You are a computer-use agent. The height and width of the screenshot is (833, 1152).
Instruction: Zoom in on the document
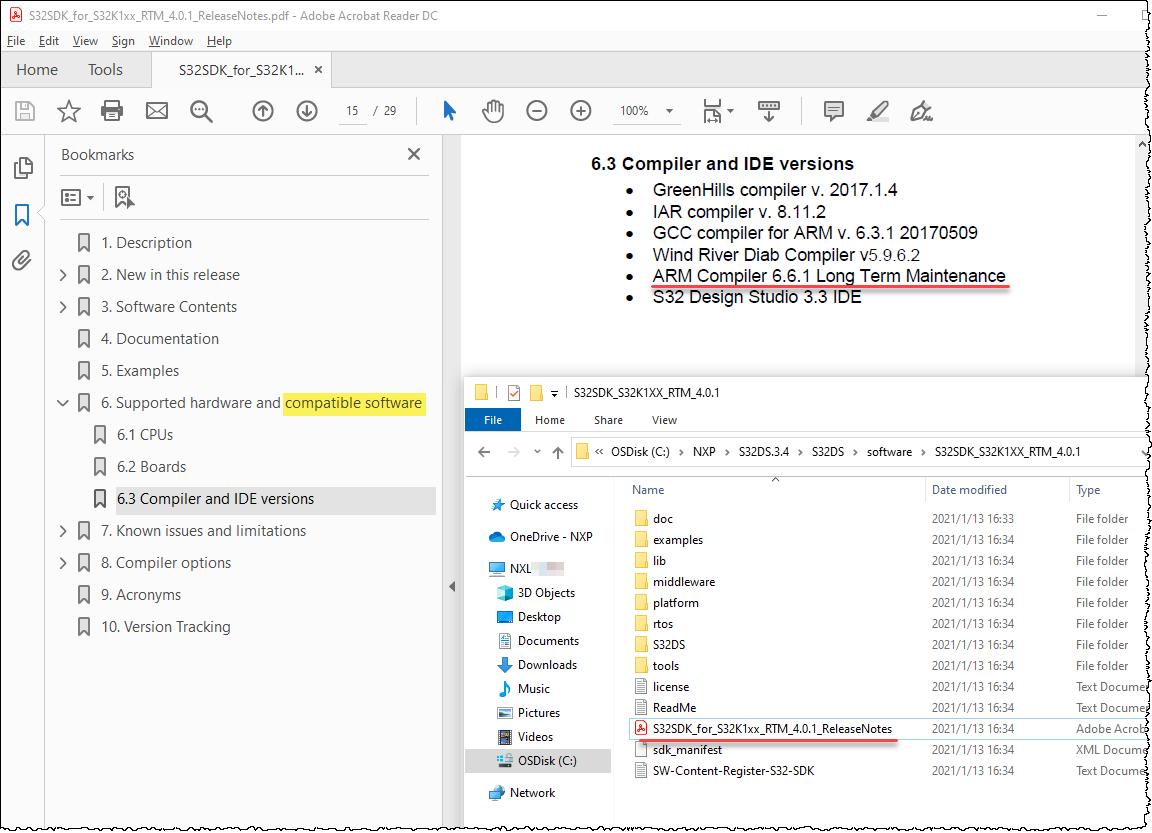(580, 111)
